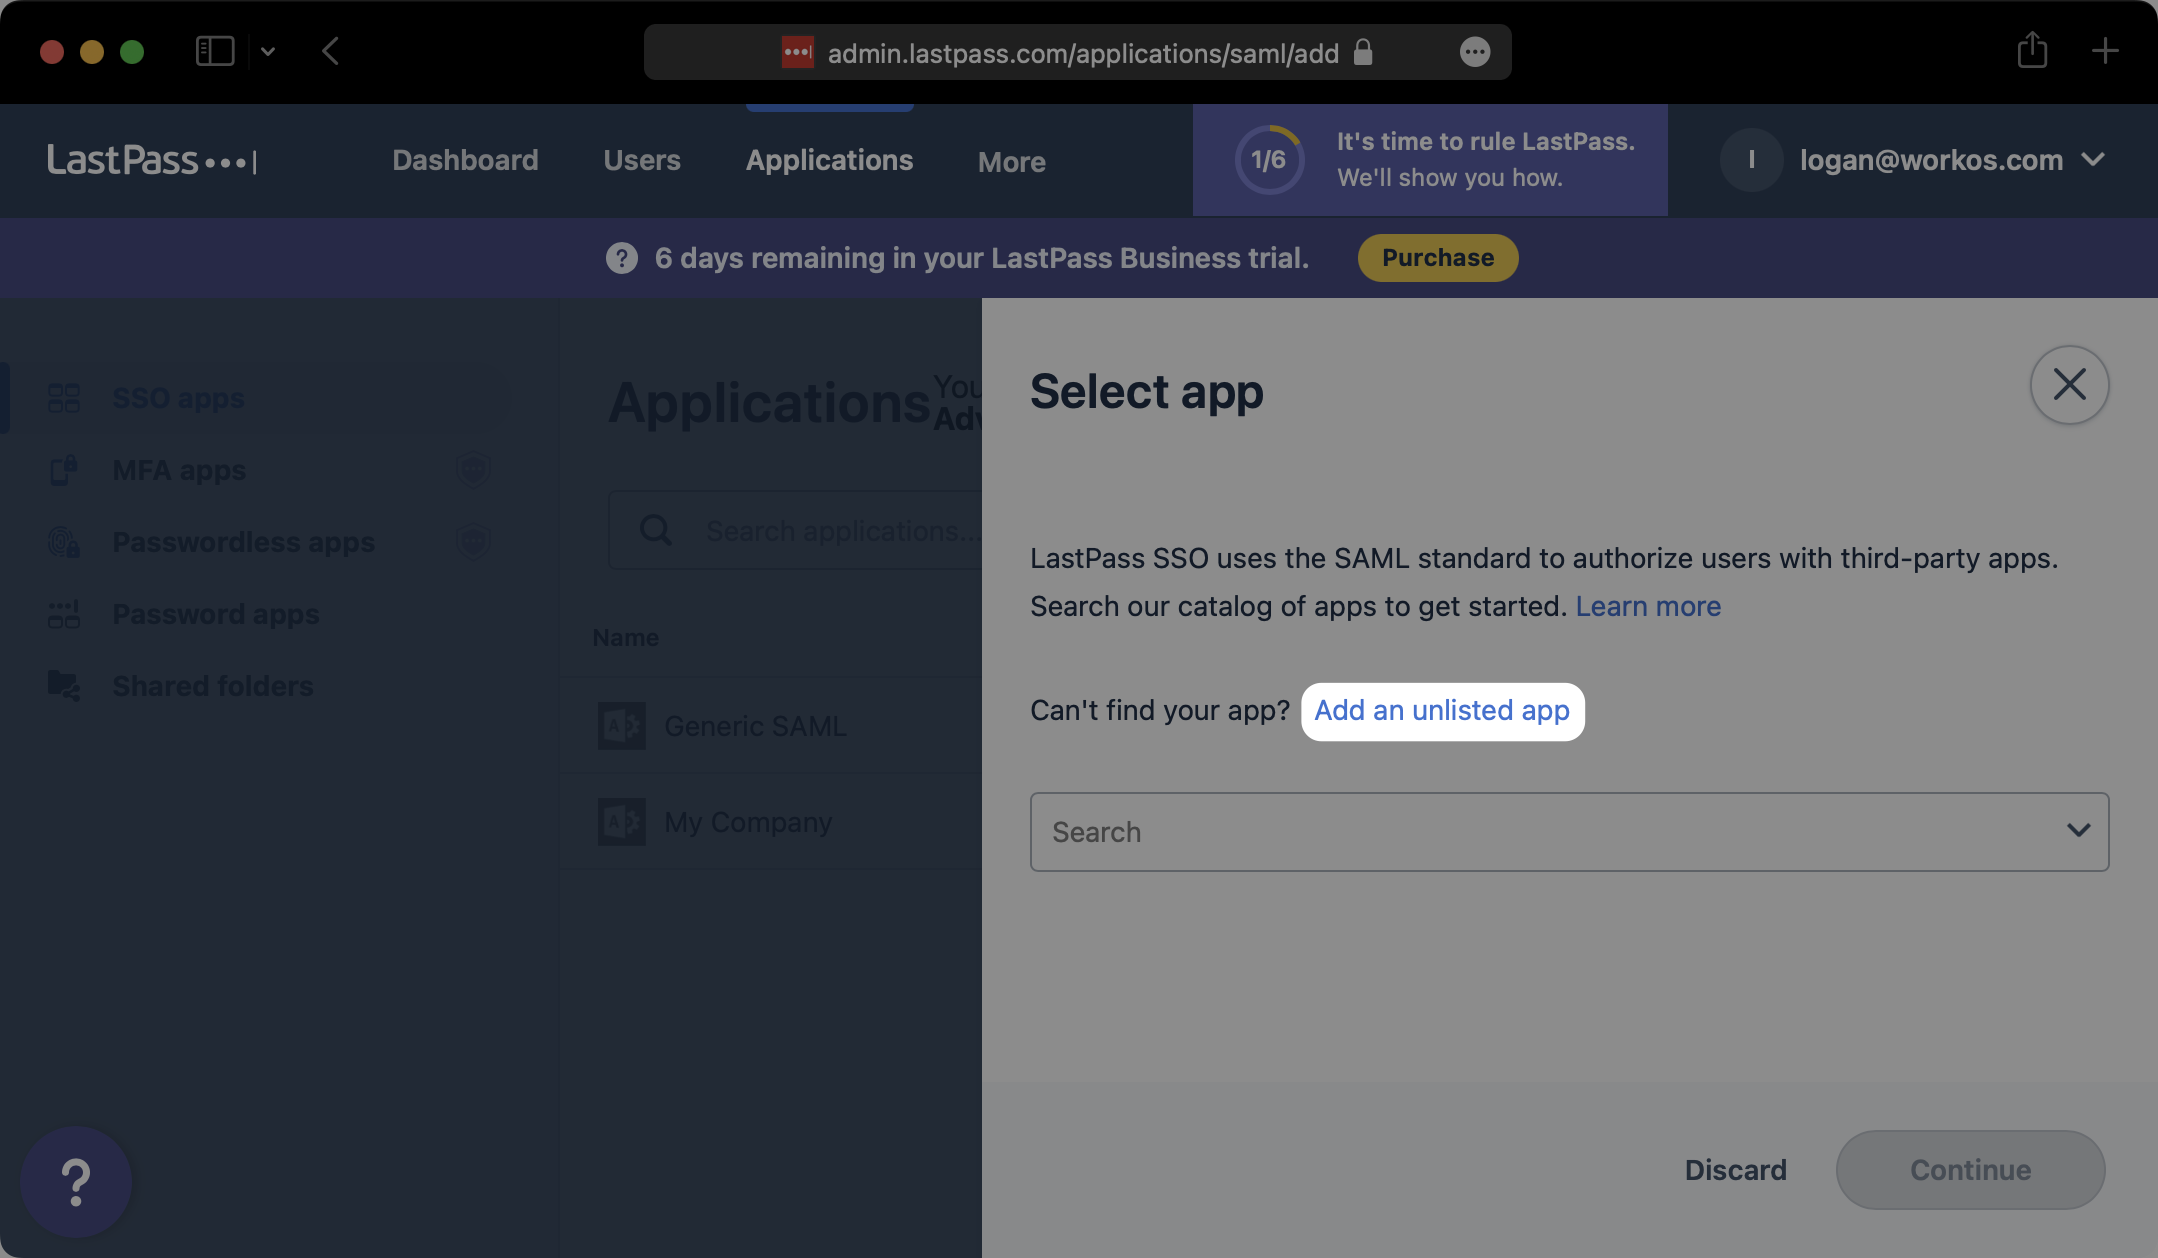Click the Shared folders sidebar icon
2158x1258 pixels.
(64, 684)
